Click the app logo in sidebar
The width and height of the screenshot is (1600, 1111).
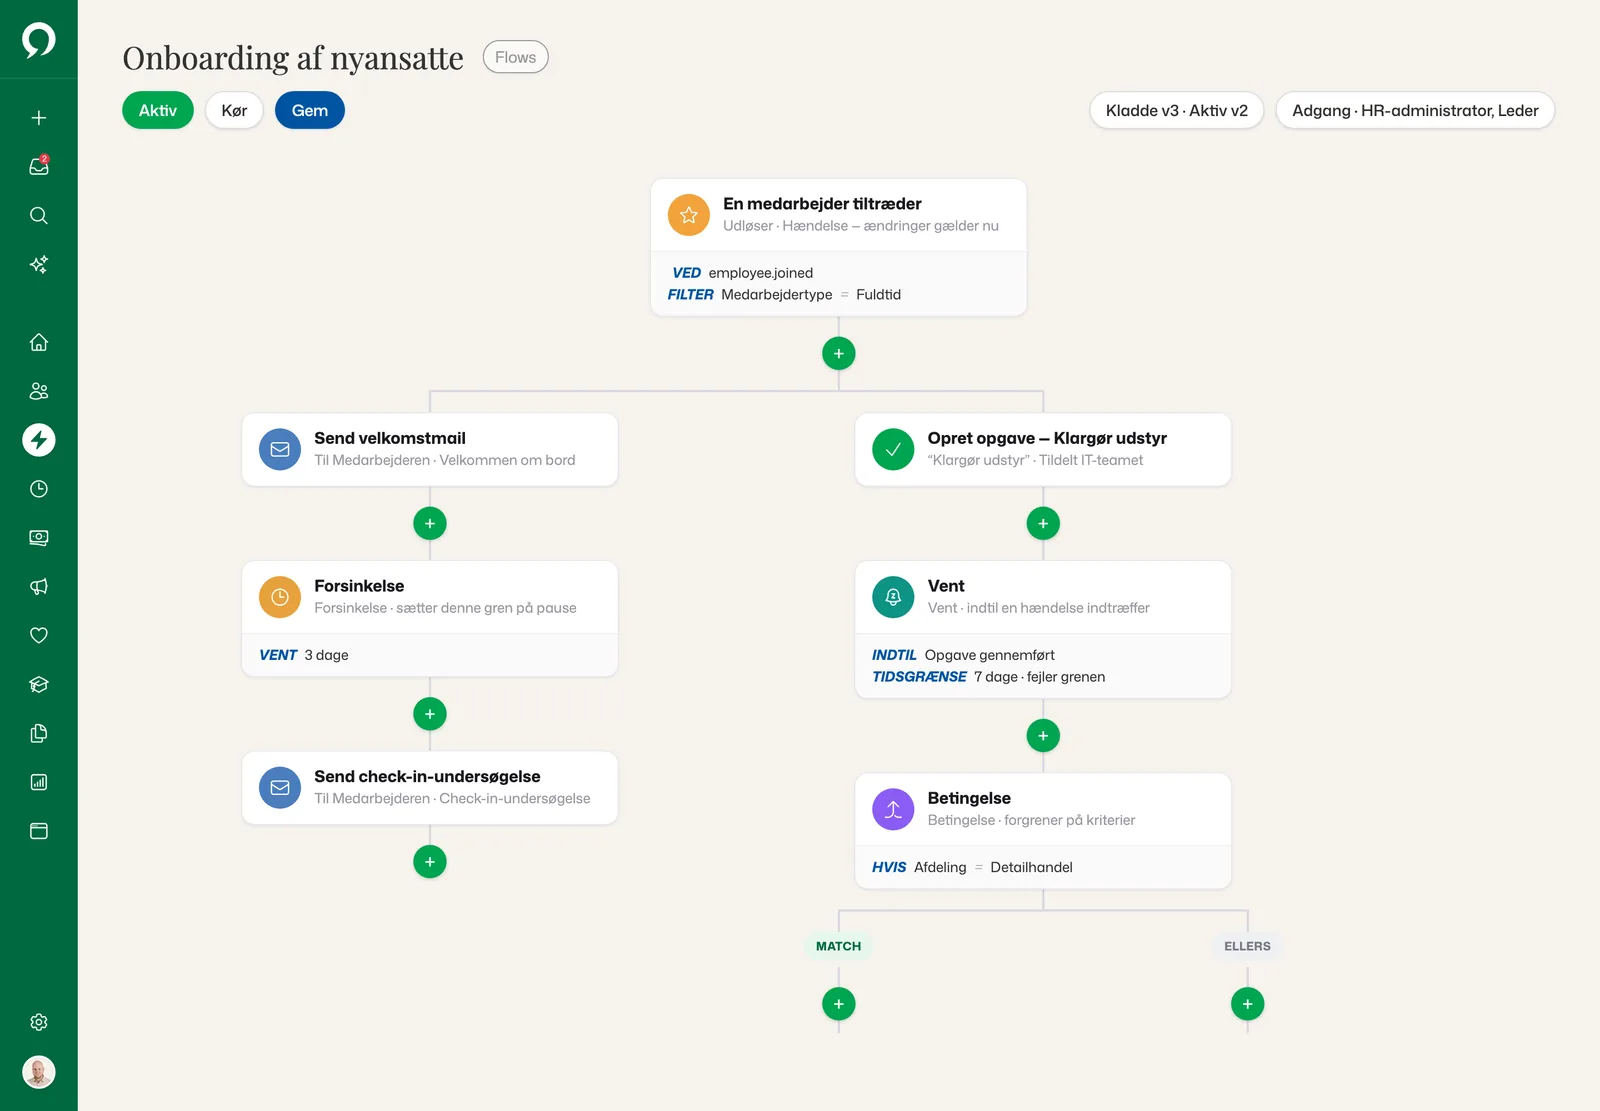pyautogui.click(x=39, y=40)
